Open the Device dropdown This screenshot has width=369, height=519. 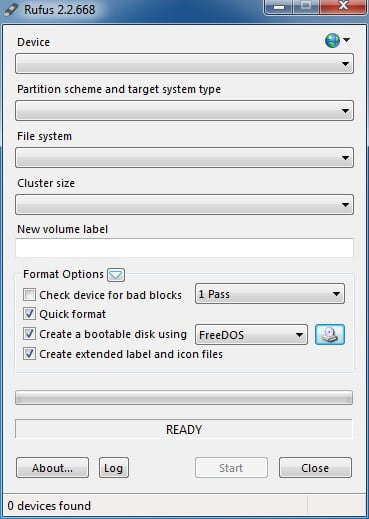click(x=184, y=63)
